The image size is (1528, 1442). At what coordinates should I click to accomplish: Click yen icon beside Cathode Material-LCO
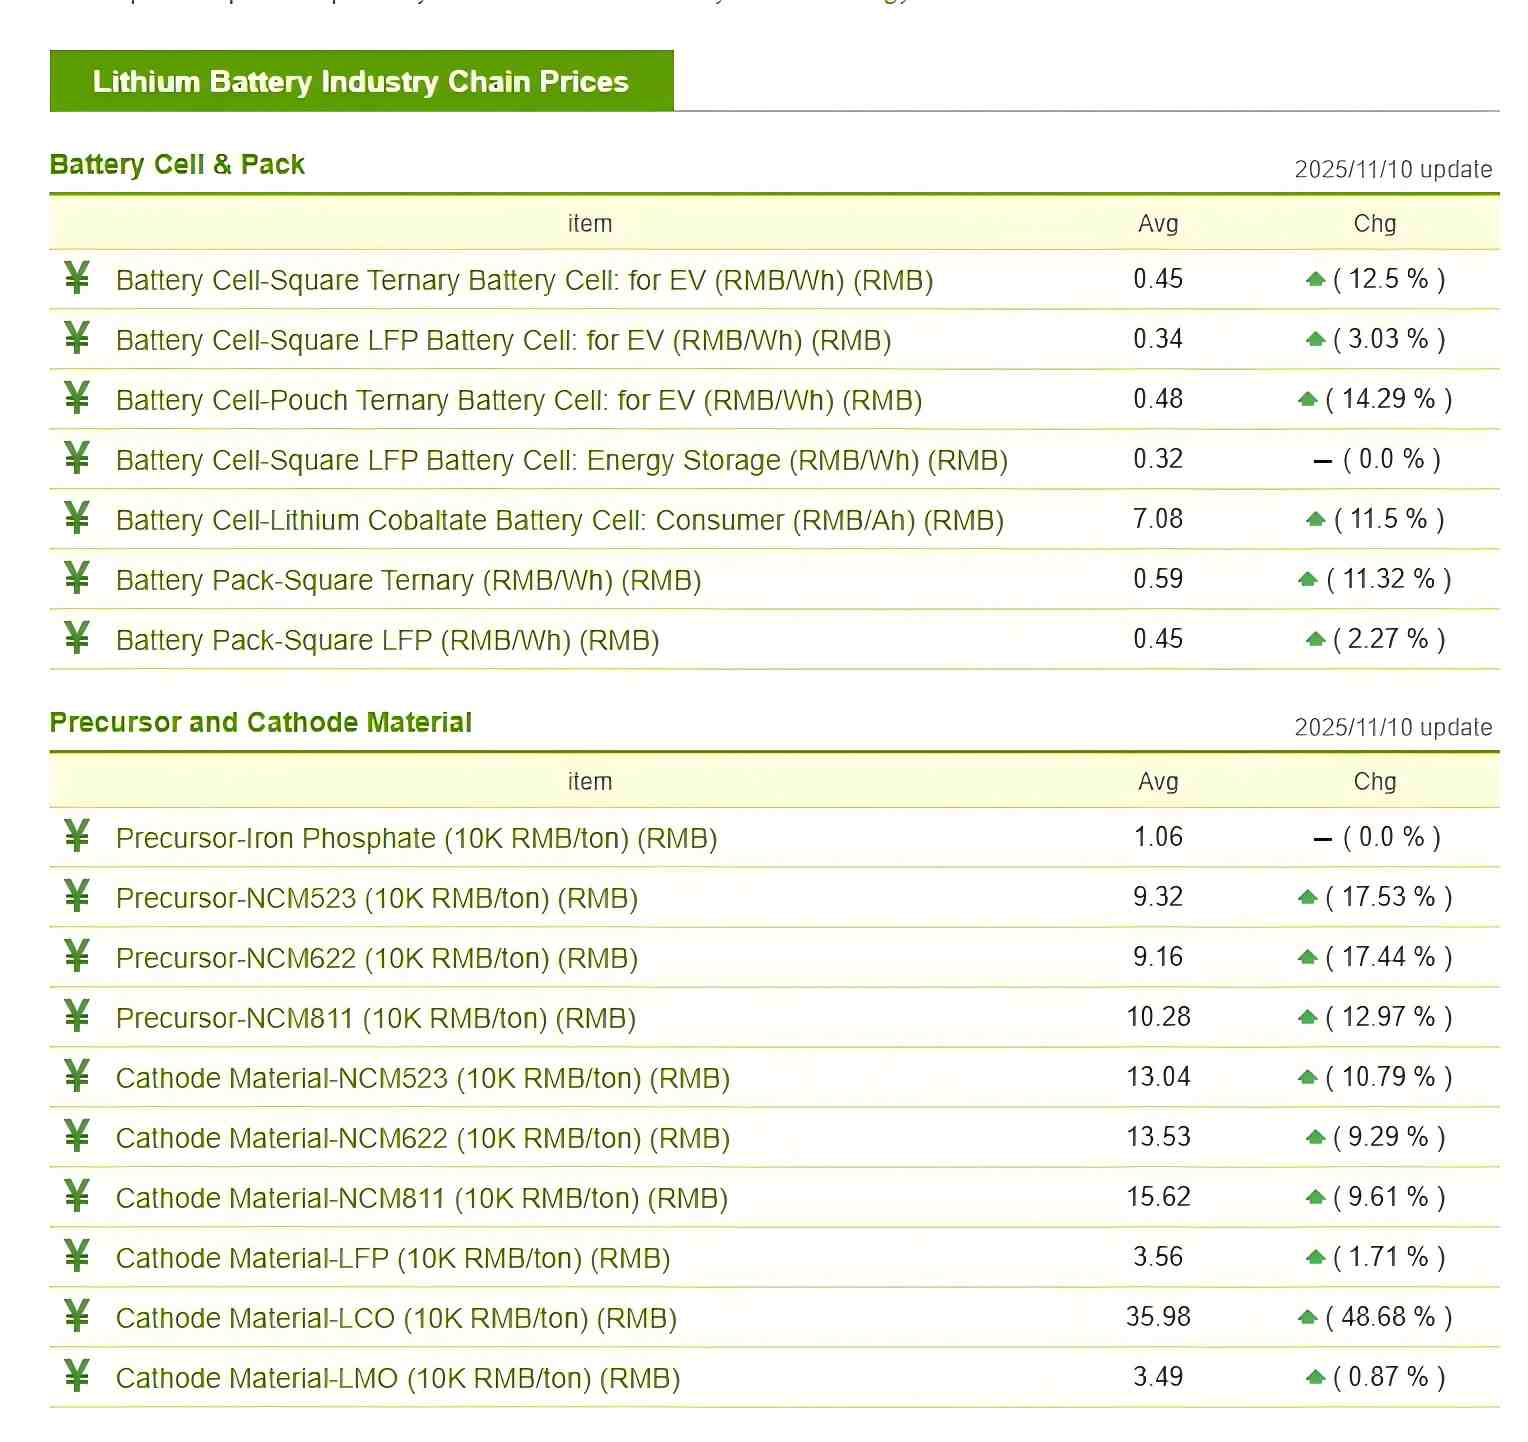coord(77,1316)
